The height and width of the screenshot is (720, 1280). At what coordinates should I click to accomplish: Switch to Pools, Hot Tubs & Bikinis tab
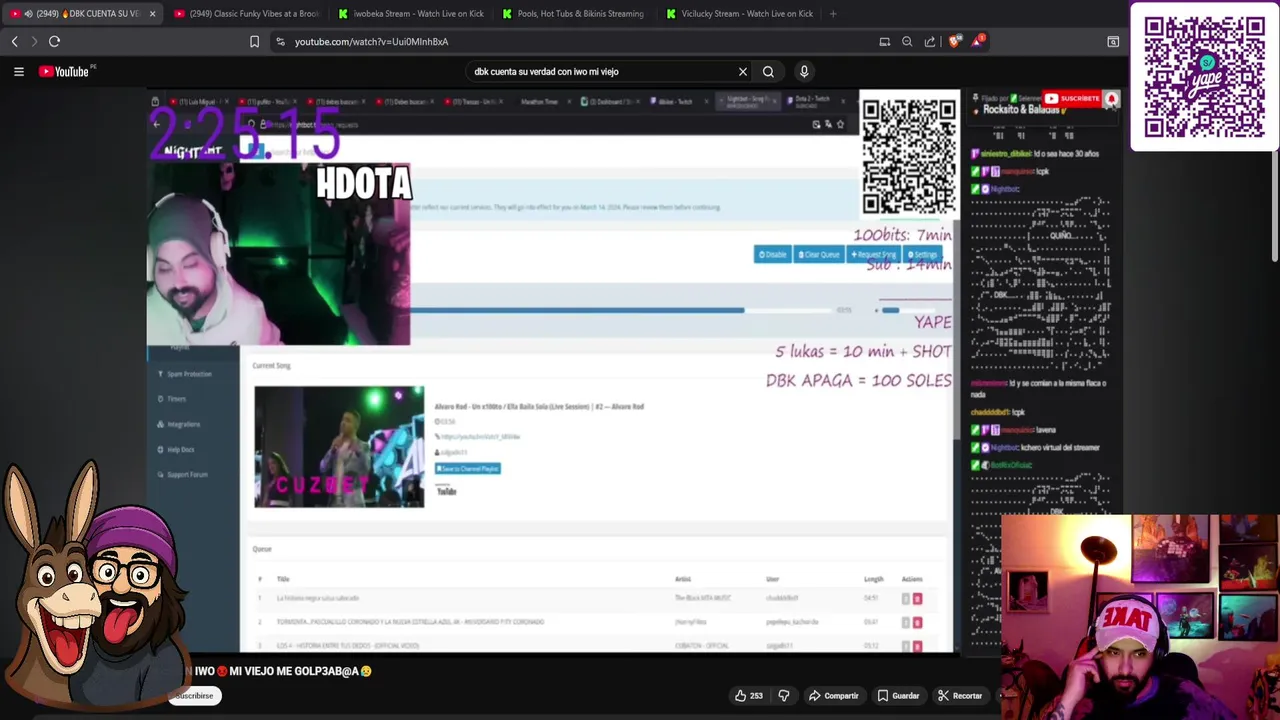[574, 14]
